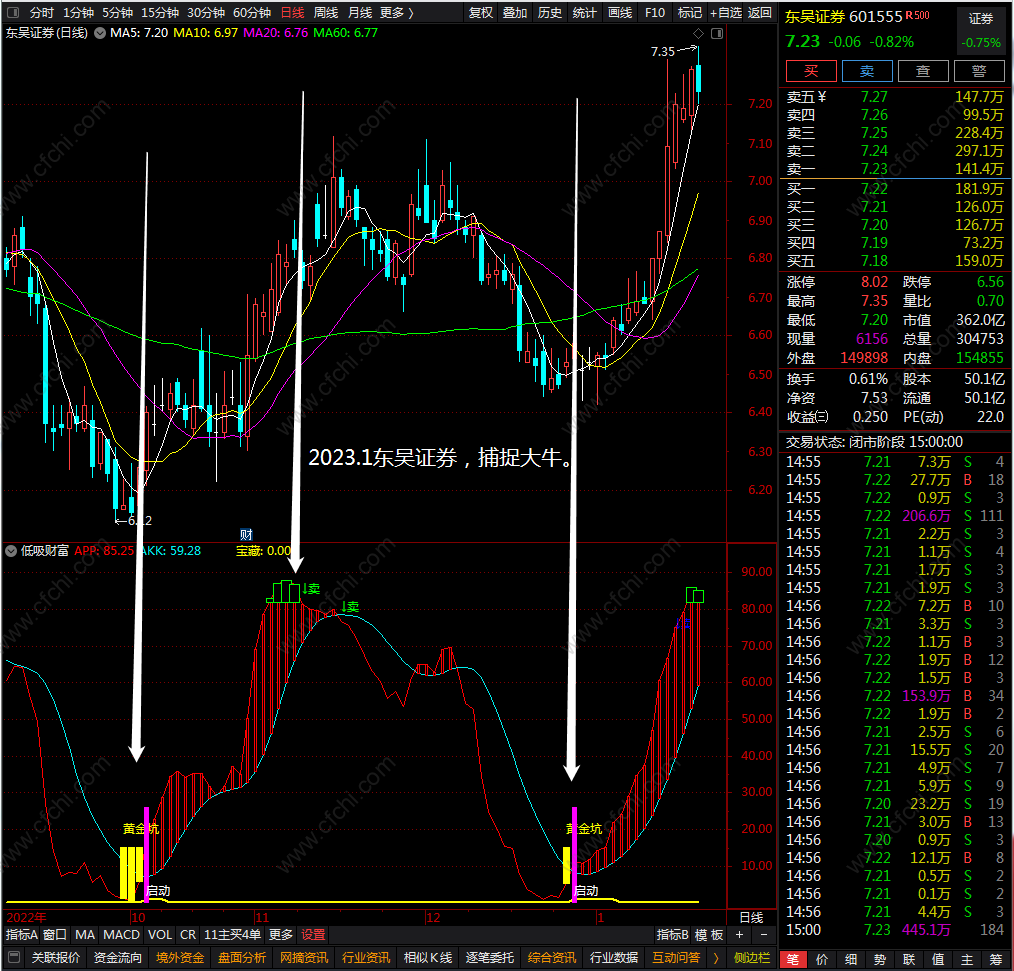1014x971 pixels.
Task: Click the 叠加 overlay button
Action: pos(515,12)
